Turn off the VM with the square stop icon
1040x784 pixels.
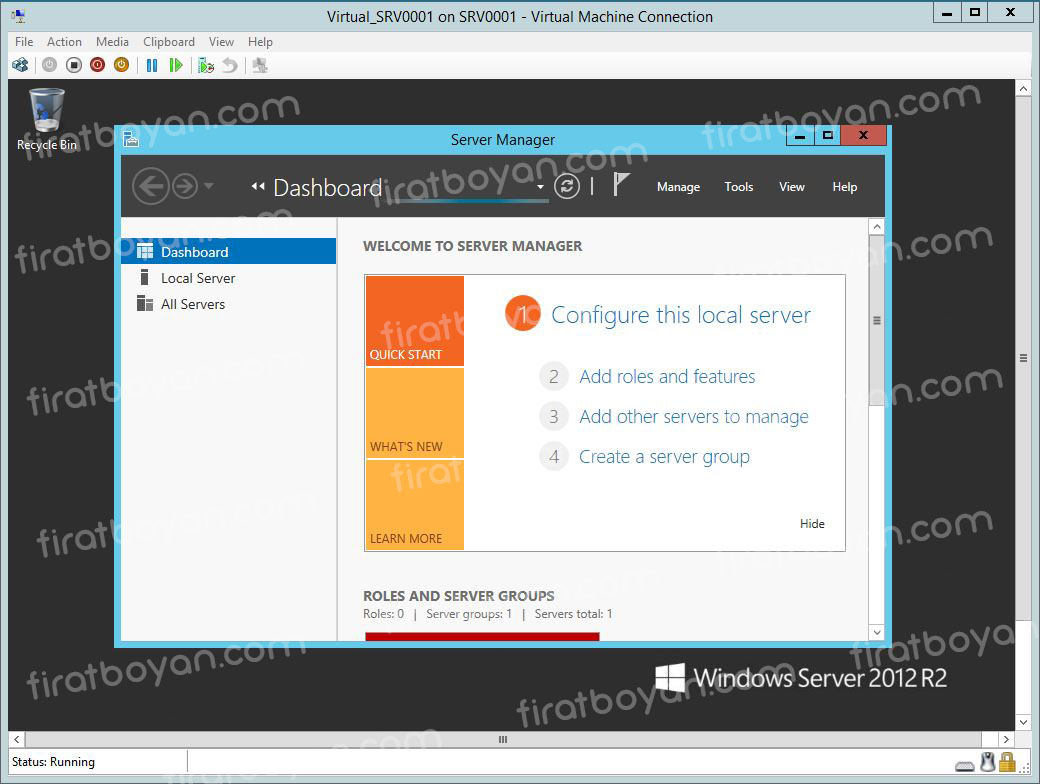(x=74, y=65)
